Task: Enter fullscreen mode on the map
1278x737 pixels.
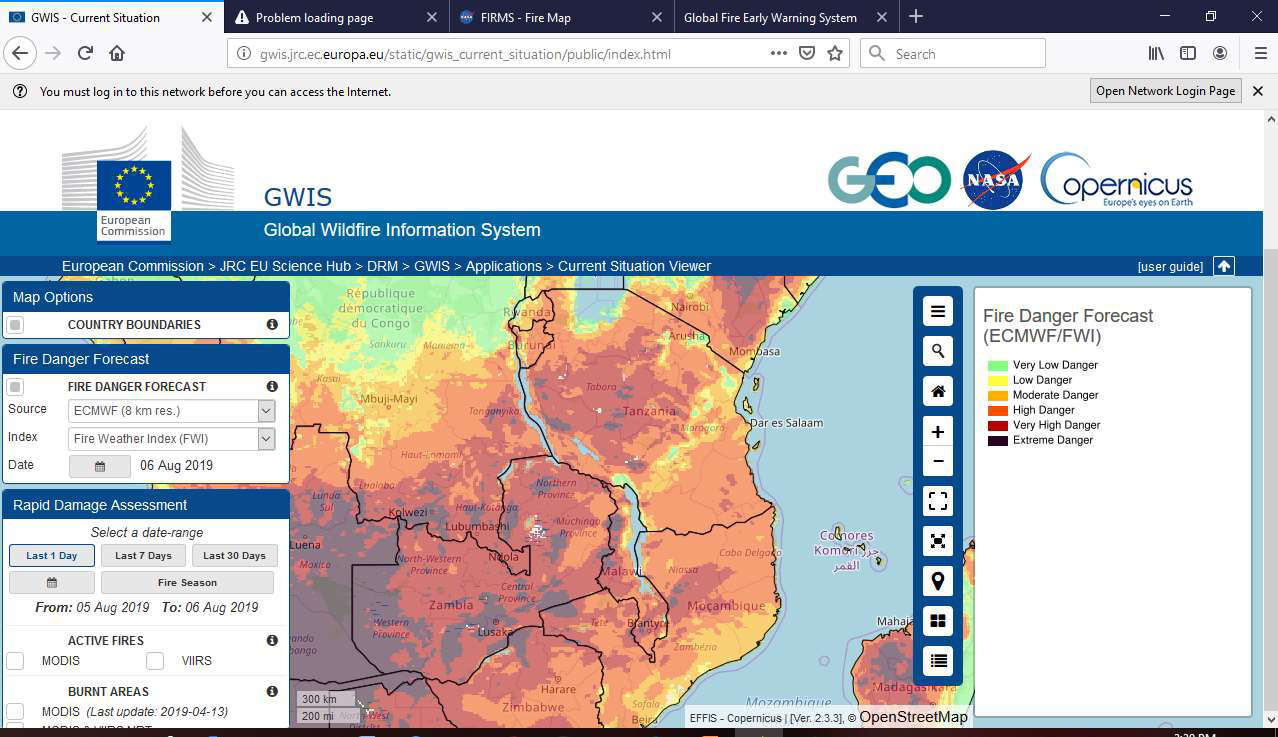Action: 937,501
